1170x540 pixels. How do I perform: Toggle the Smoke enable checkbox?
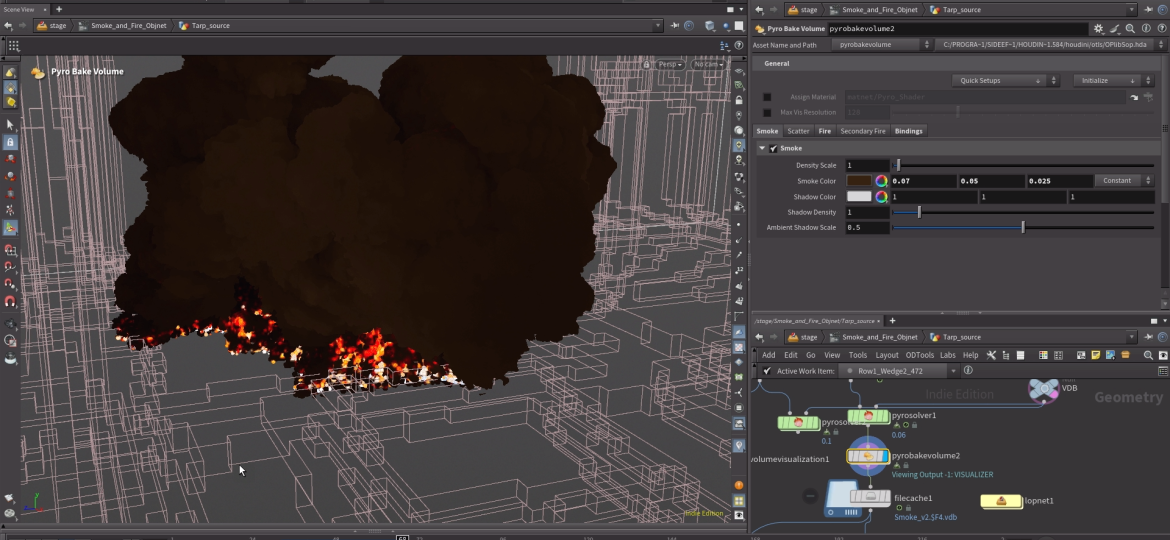point(773,148)
